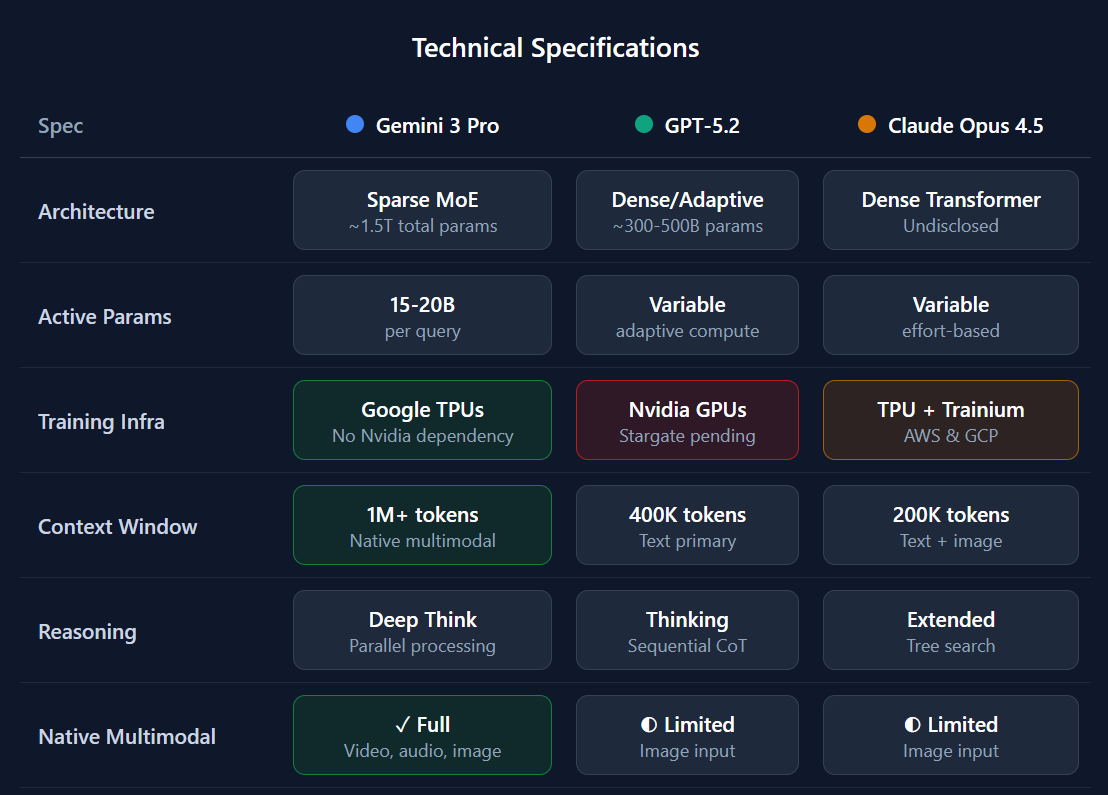The width and height of the screenshot is (1108, 795).
Task: Click '~1.5T total params' text
Action: [x=423, y=226]
